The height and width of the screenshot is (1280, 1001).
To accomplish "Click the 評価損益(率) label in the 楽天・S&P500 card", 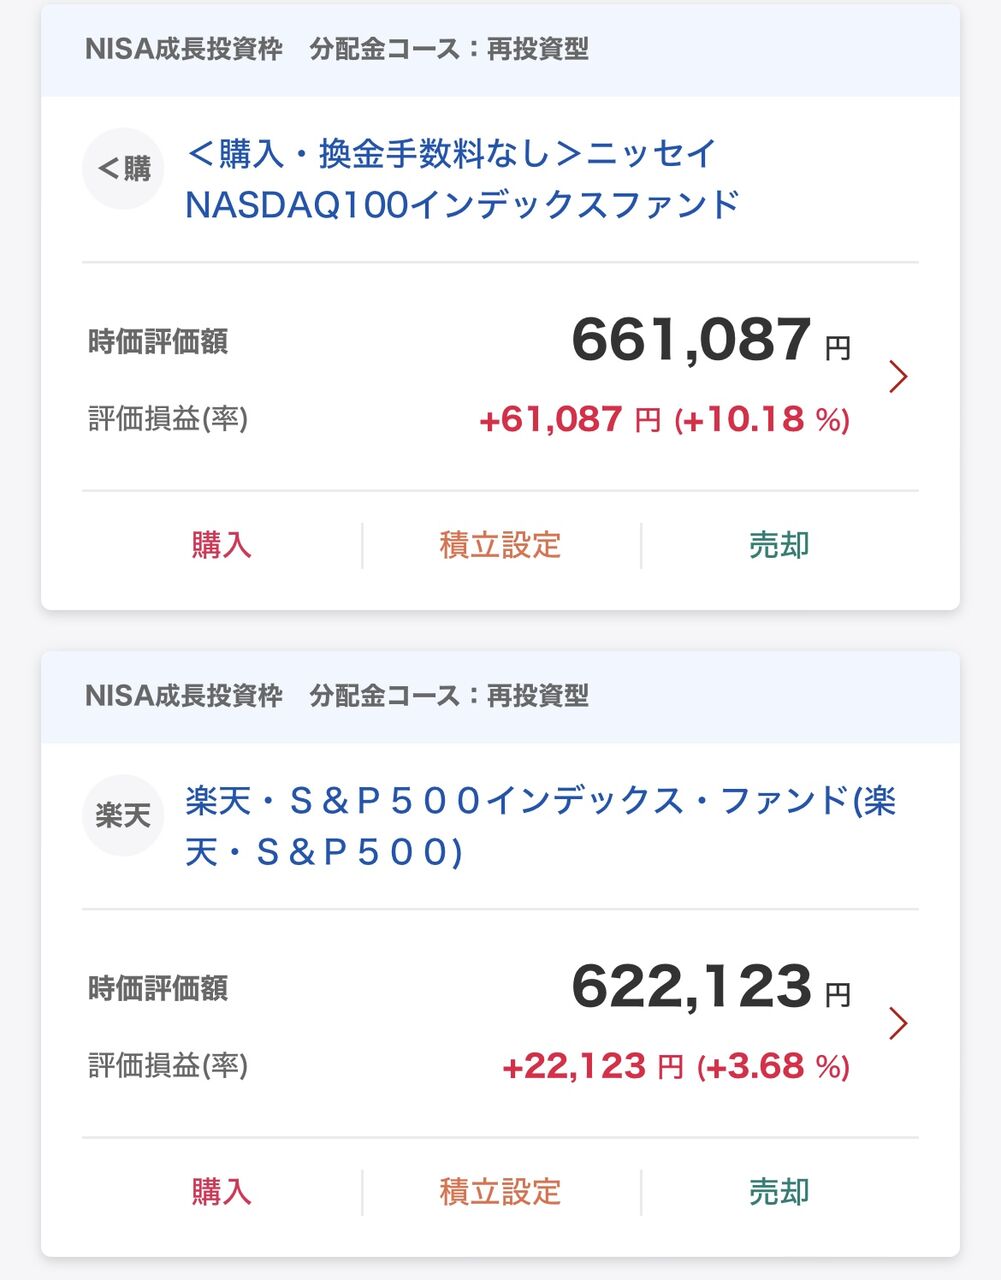I will point(168,1066).
